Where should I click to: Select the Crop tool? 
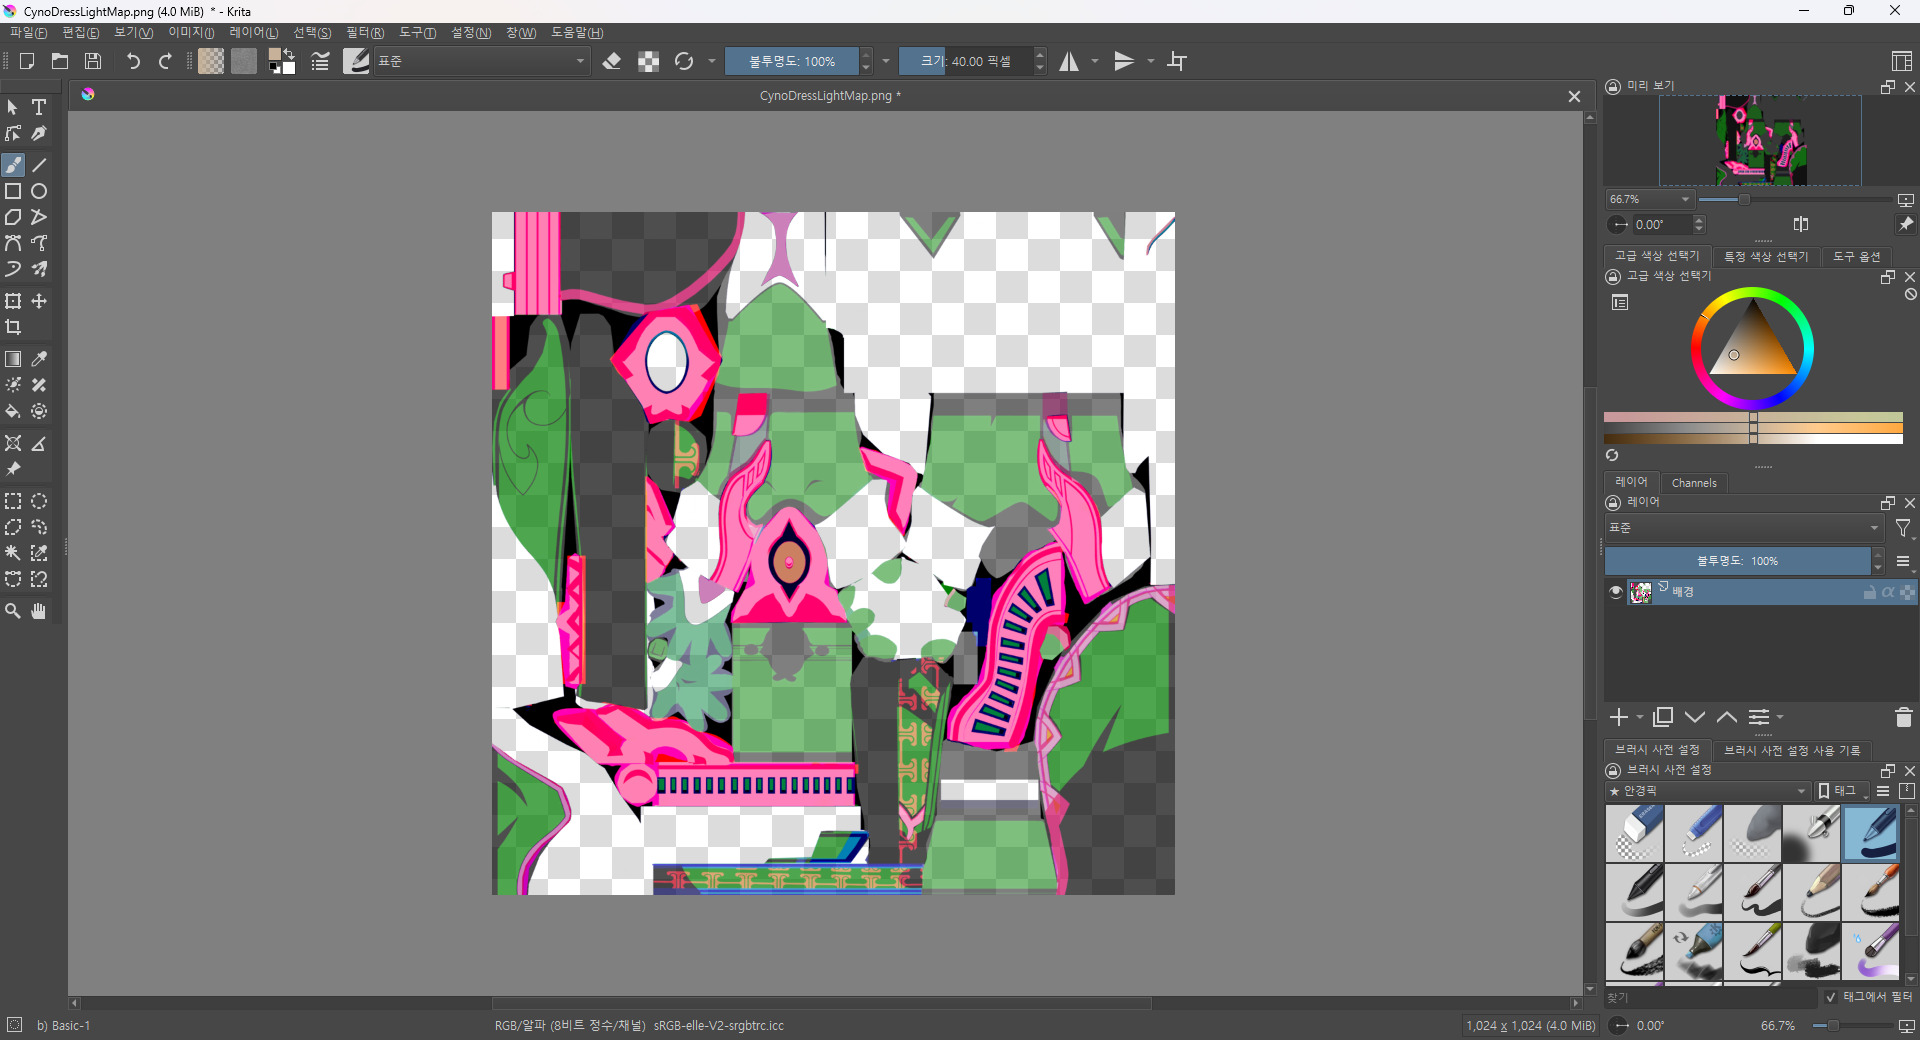click(13, 327)
